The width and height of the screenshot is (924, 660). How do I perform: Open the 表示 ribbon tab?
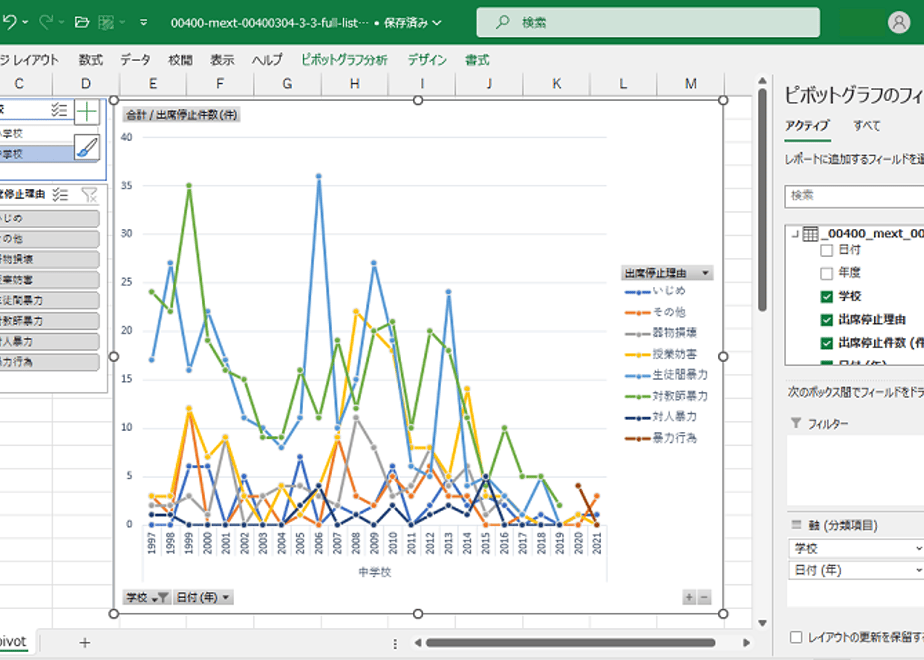[x=222, y=60]
